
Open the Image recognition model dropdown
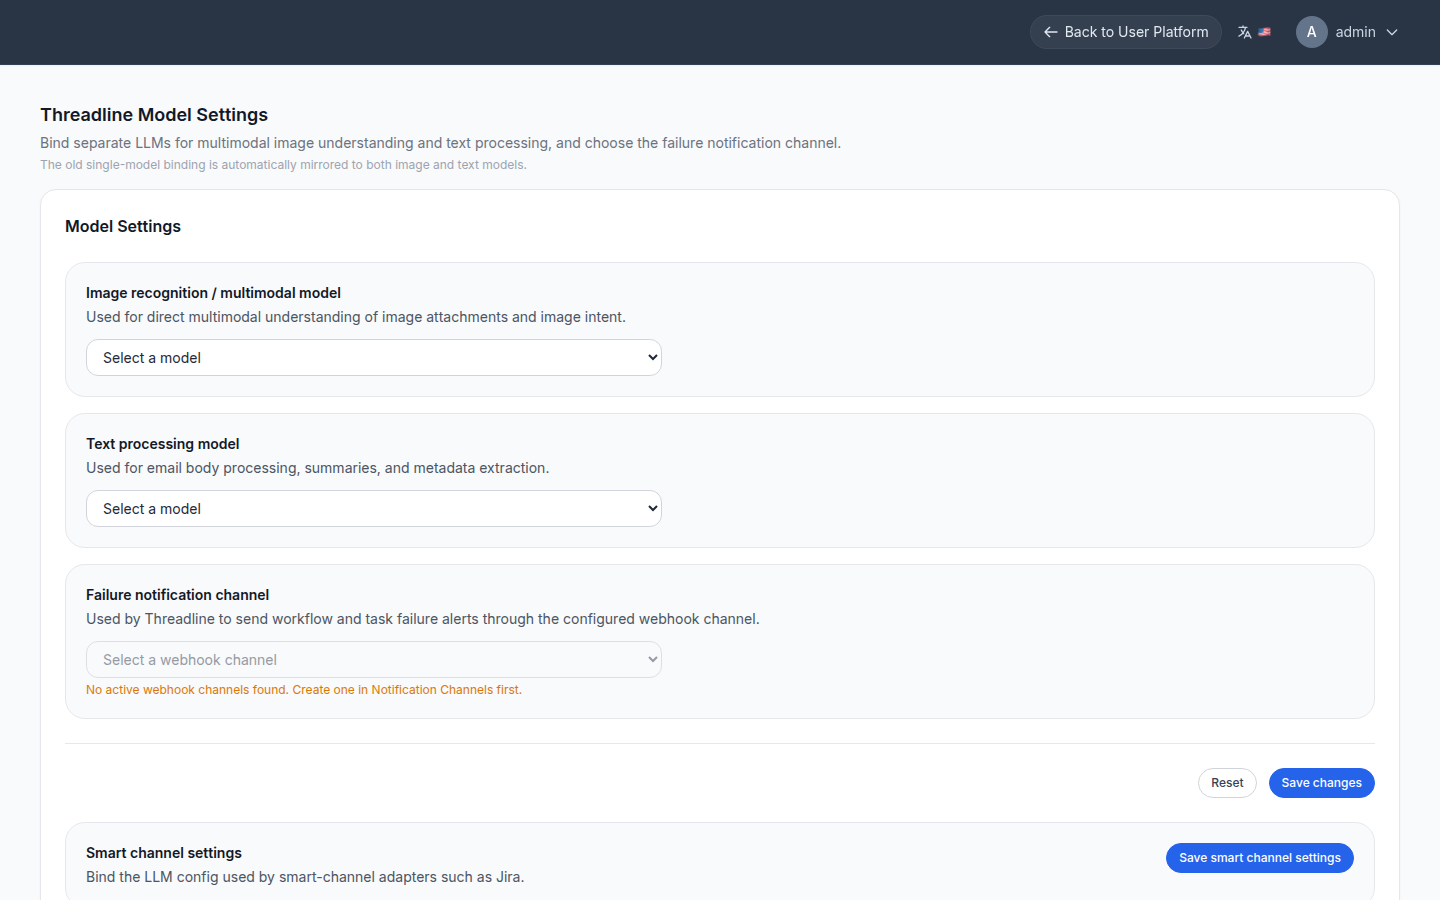point(374,358)
